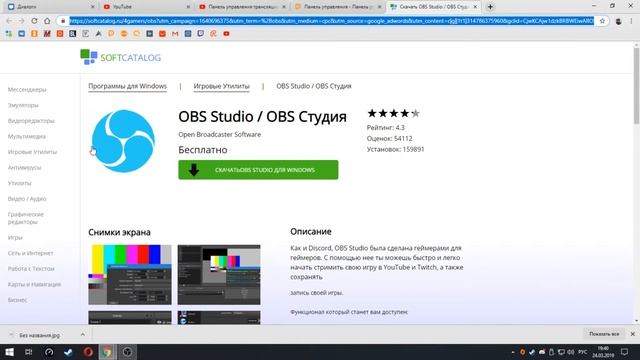Switch to Chrome in the taskbar

click(x=107, y=352)
